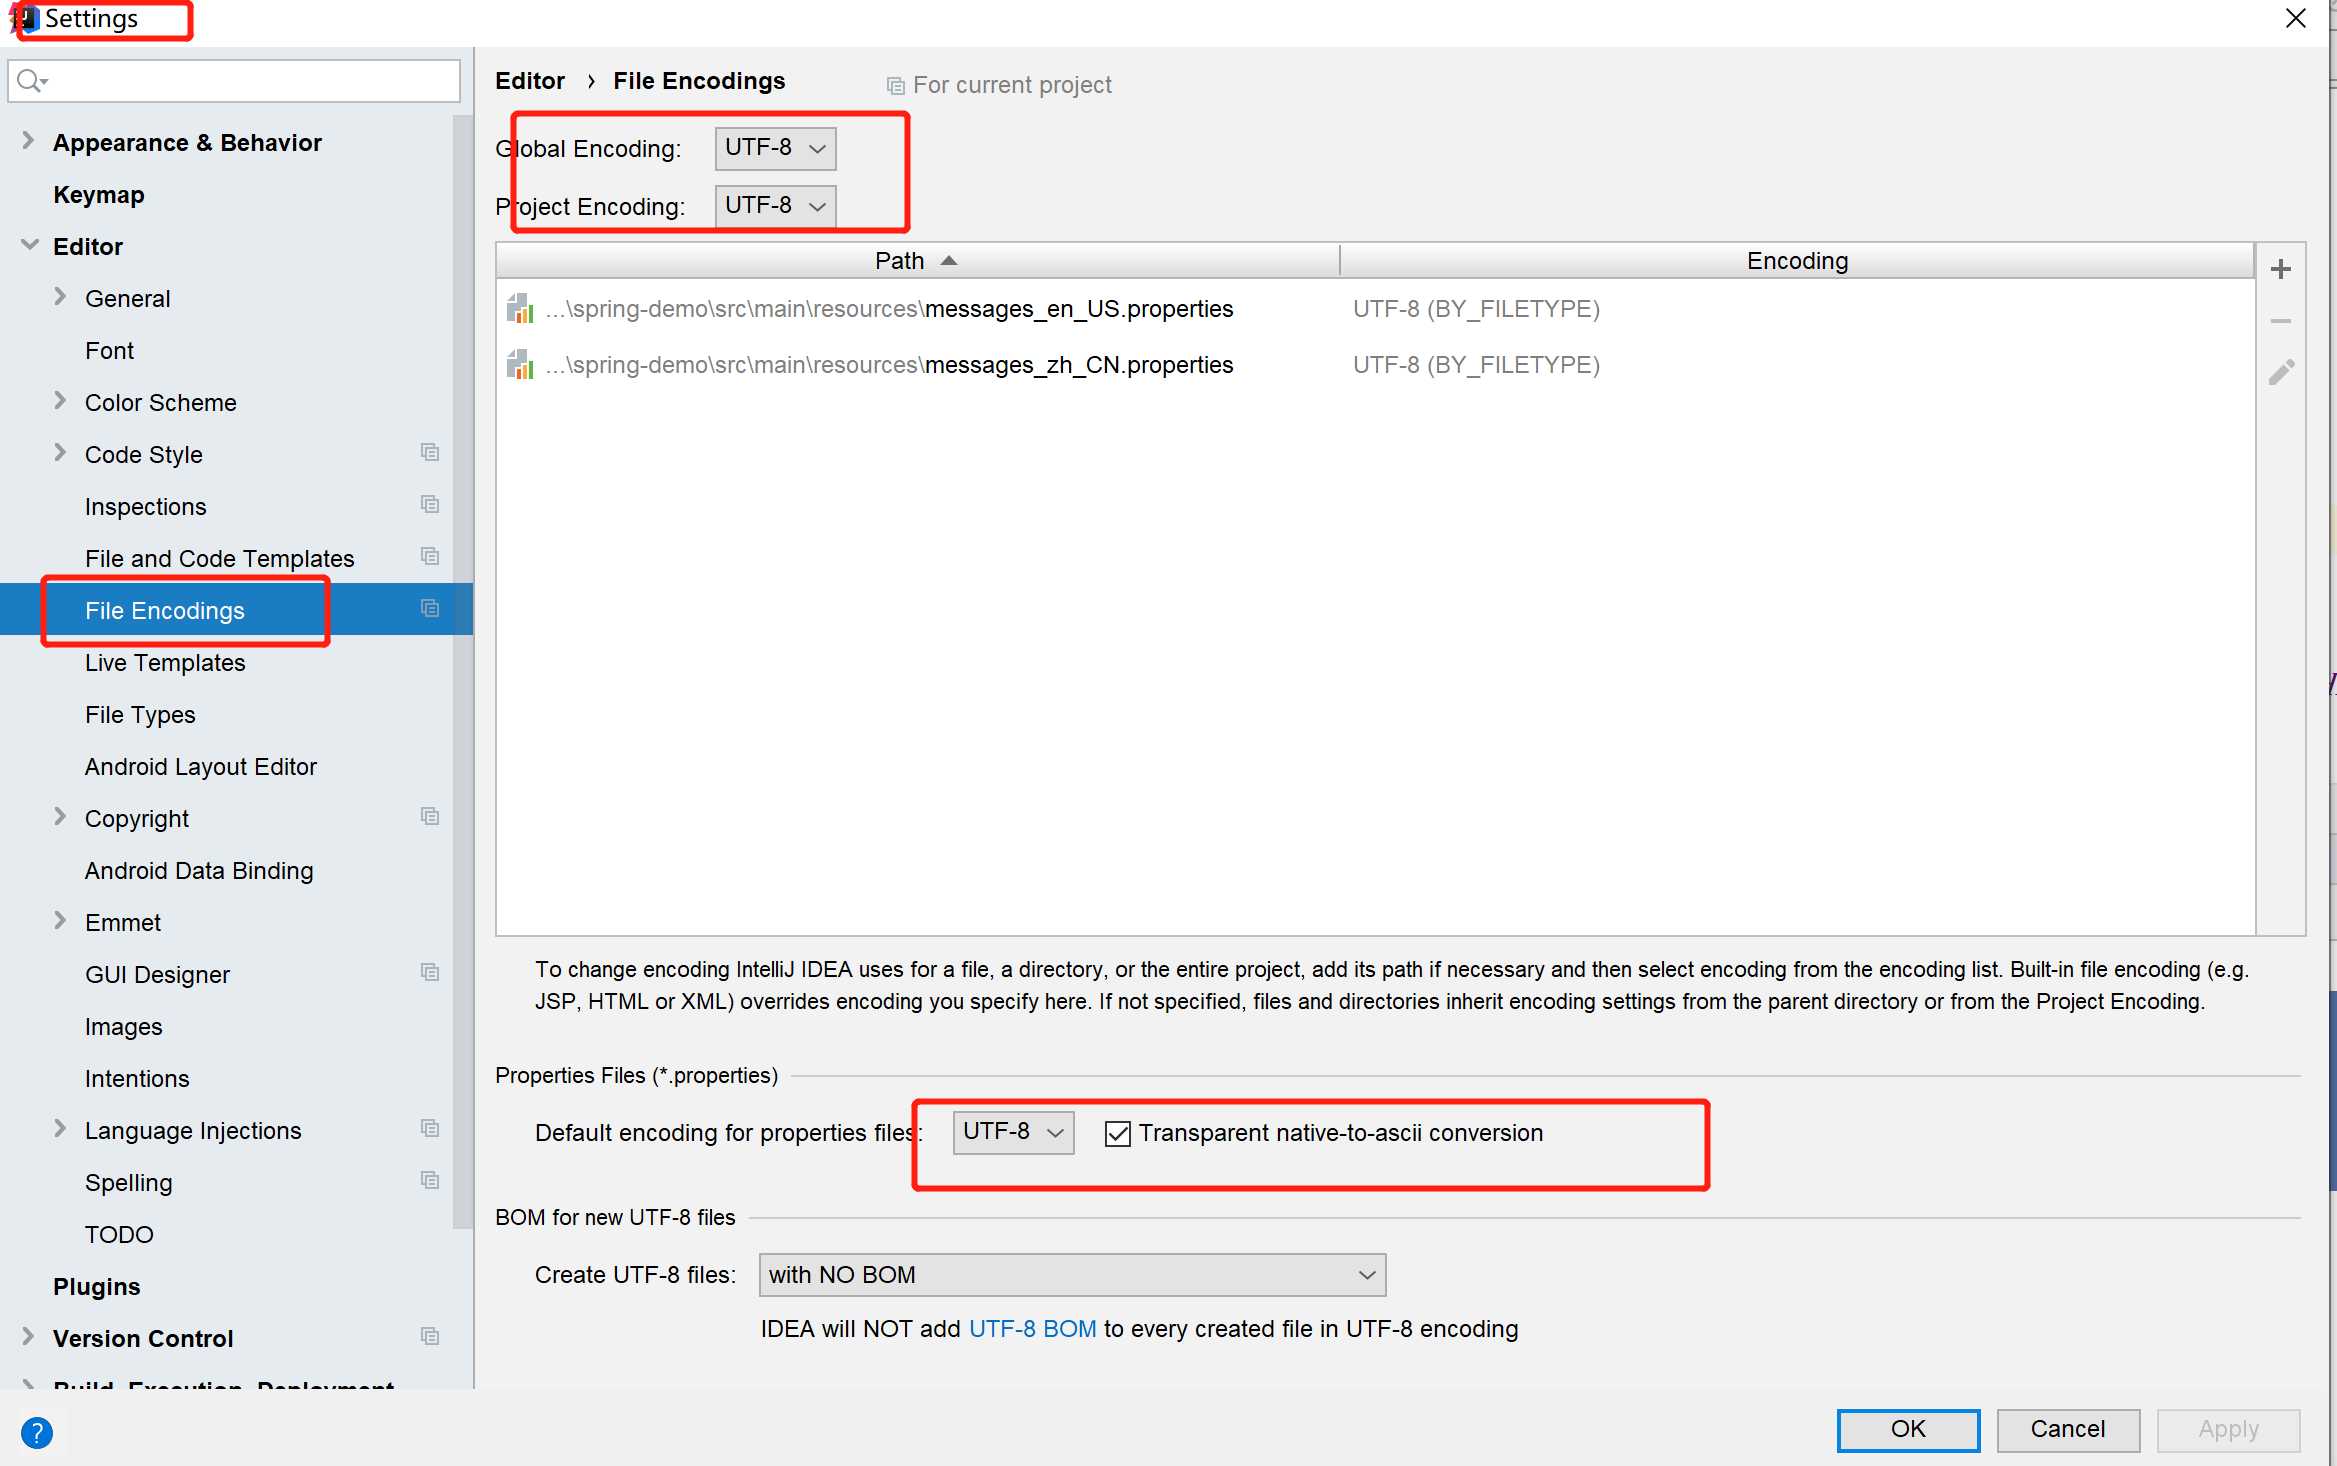Toggle Transparent native-to-ascii conversion checkbox

point(1116,1133)
